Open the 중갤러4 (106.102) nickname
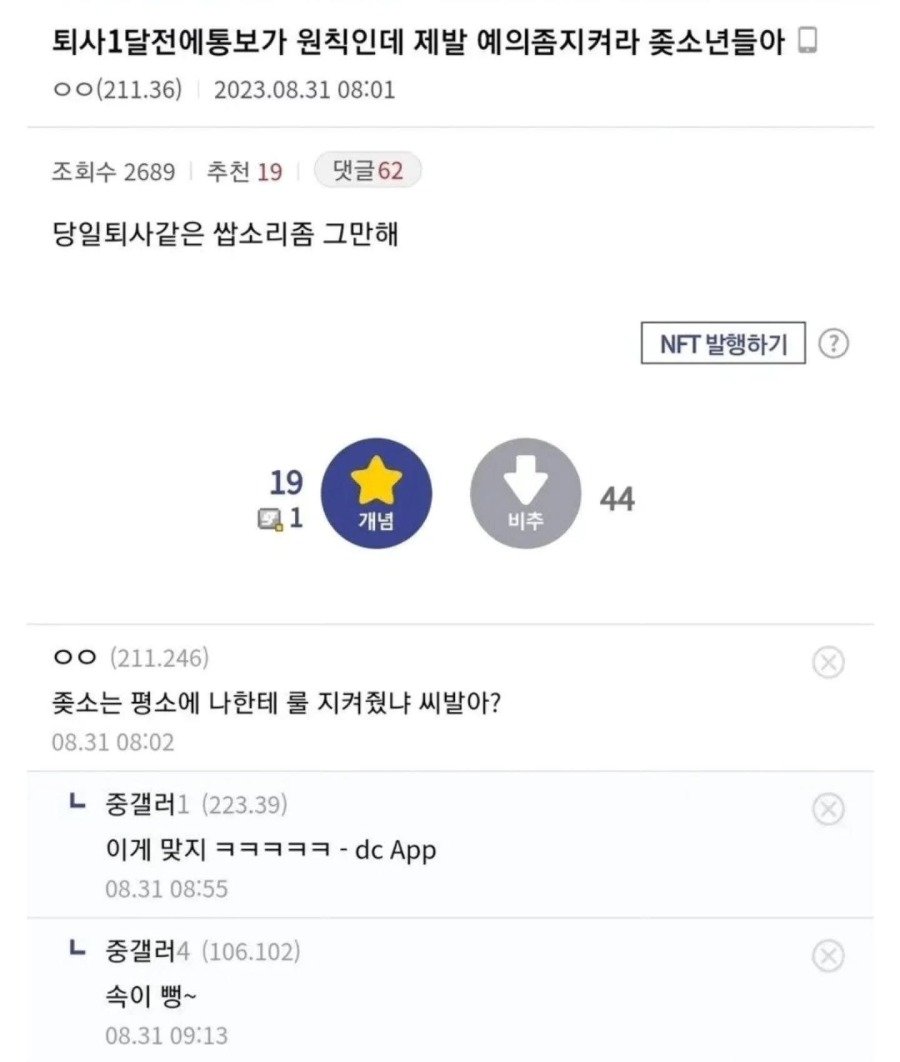 point(200,952)
